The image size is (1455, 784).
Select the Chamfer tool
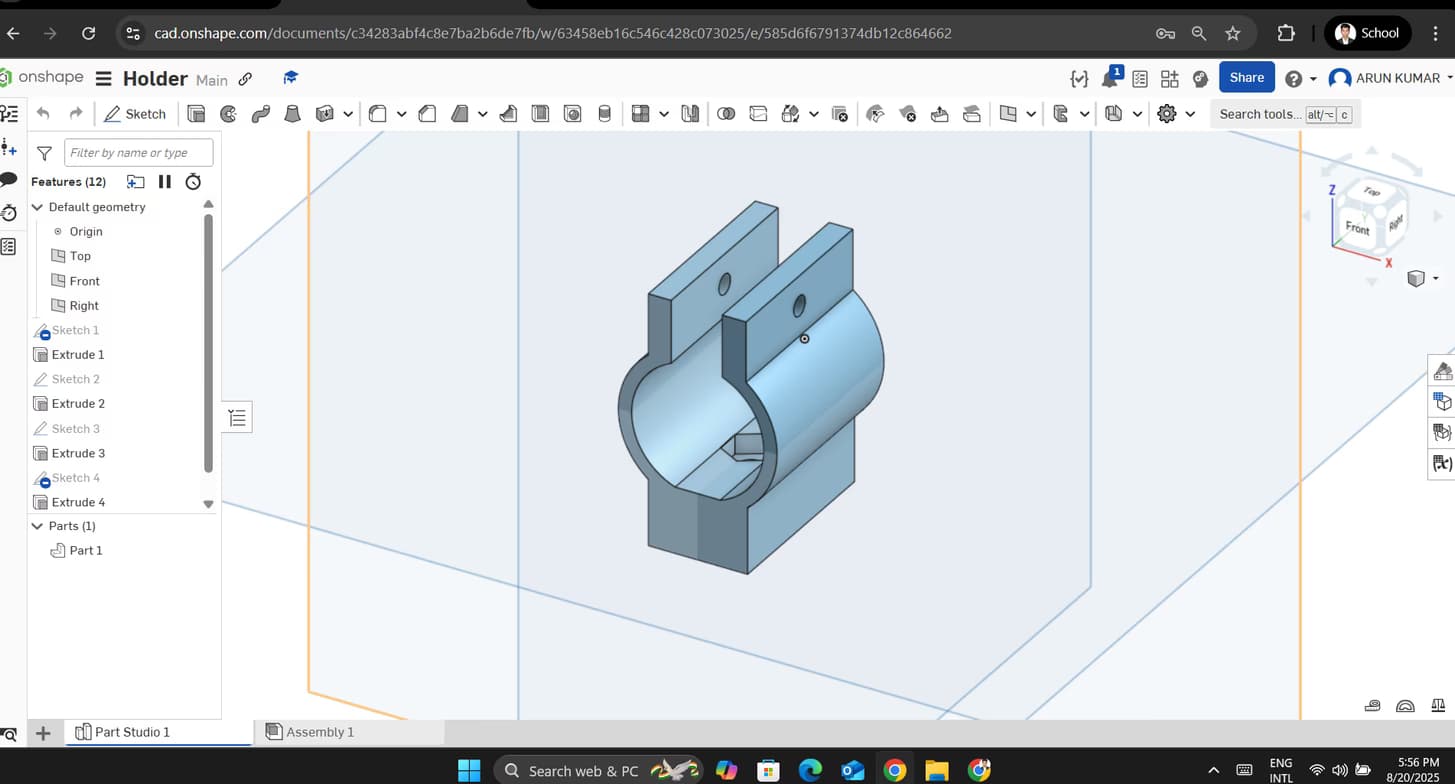tap(427, 113)
